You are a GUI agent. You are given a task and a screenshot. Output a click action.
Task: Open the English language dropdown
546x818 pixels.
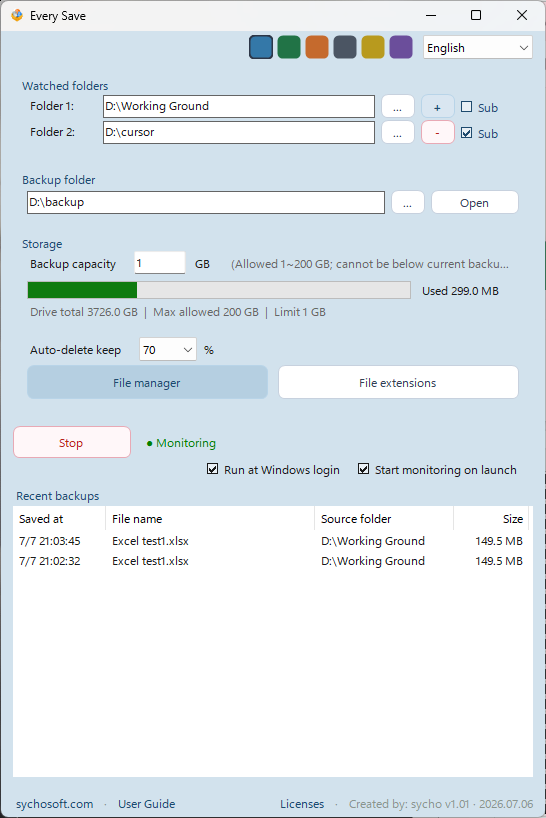tap(478, 47)
